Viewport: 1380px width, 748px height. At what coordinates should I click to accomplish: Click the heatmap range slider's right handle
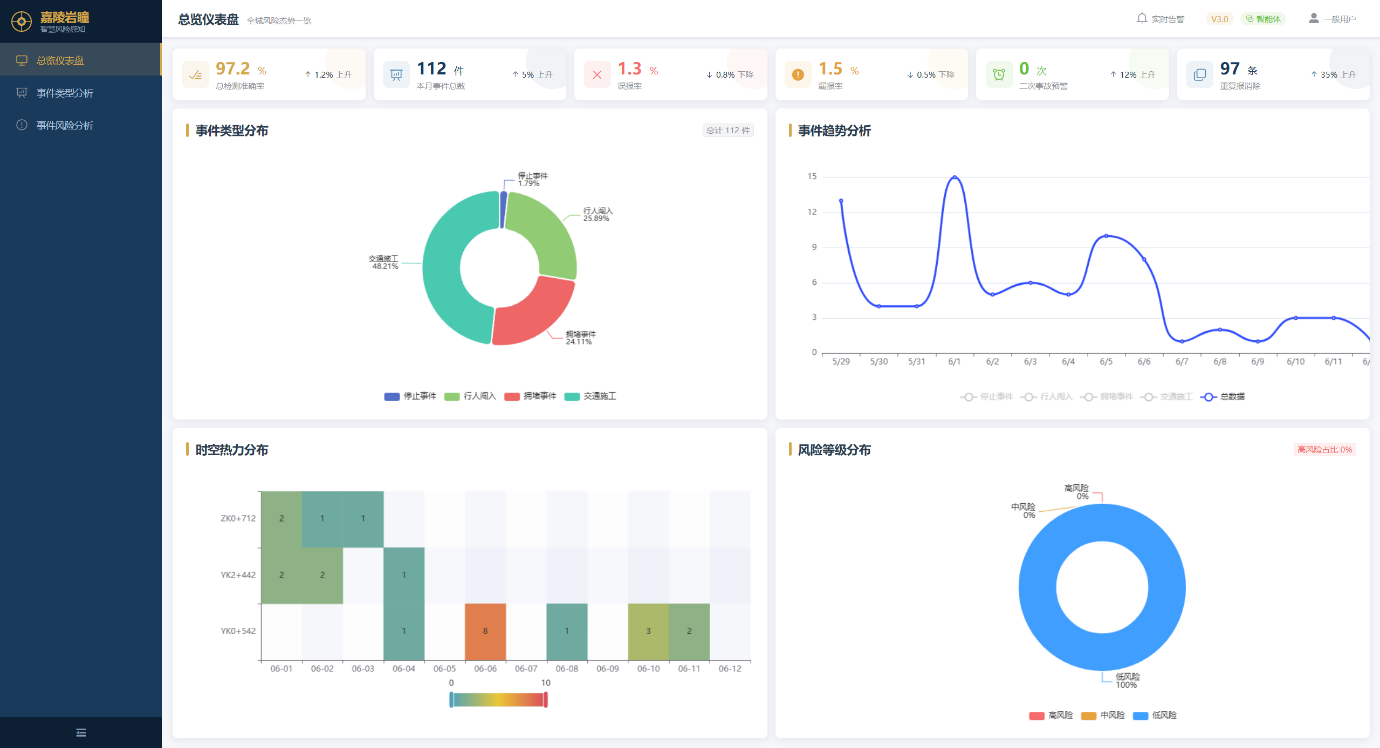[x=546, y=699]
